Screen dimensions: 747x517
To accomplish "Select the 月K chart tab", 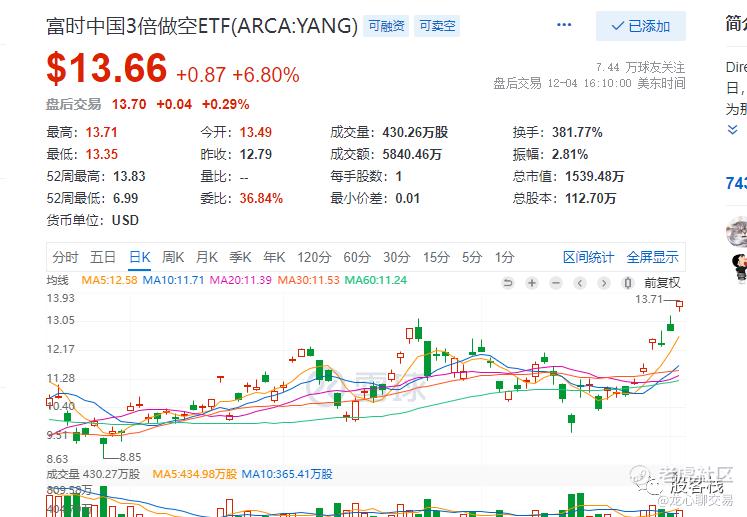I will (x=207, y=257).
